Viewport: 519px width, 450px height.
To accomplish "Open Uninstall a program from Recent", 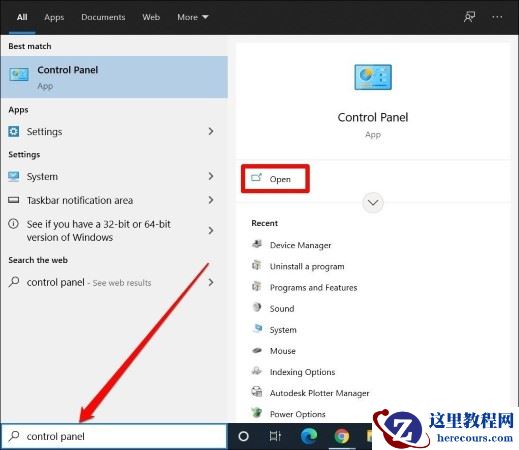I will click(x=307, y=266).
